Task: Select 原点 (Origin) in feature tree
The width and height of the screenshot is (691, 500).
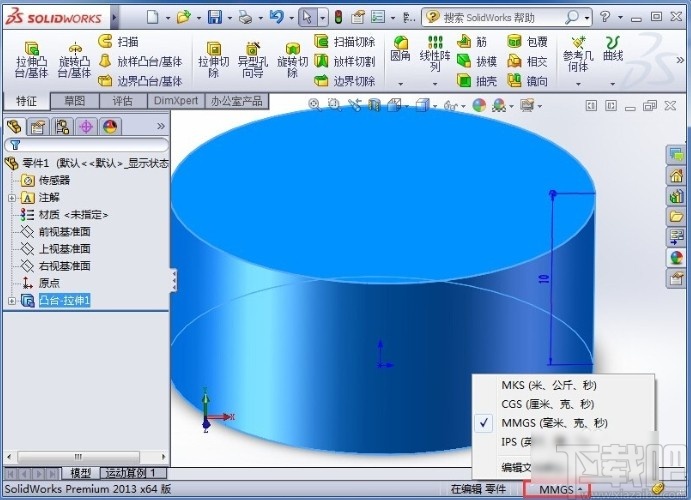Action: click(49, 283)
